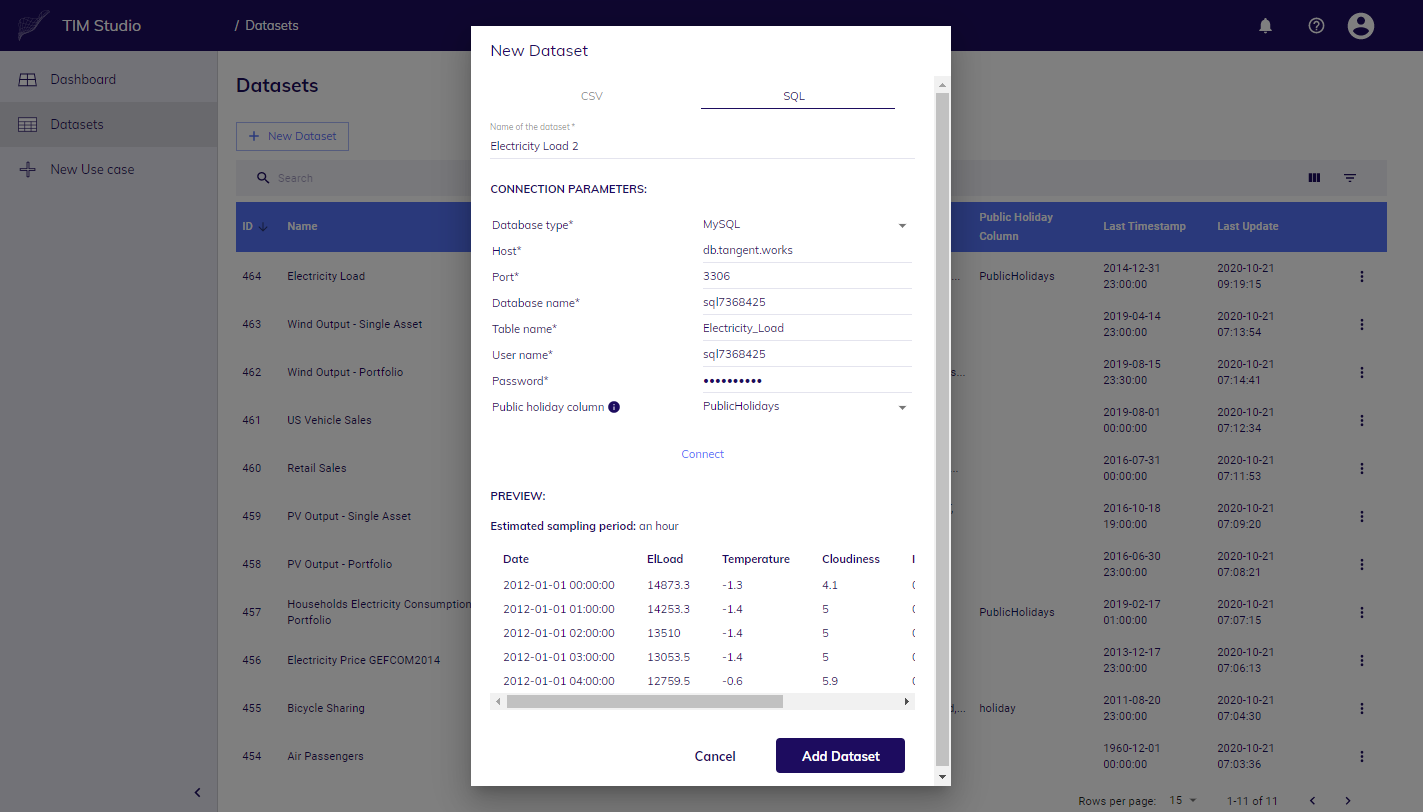Open row menu for dataset 457
The width and height of the screenshot is (1423, 812).
(1361, 613)
